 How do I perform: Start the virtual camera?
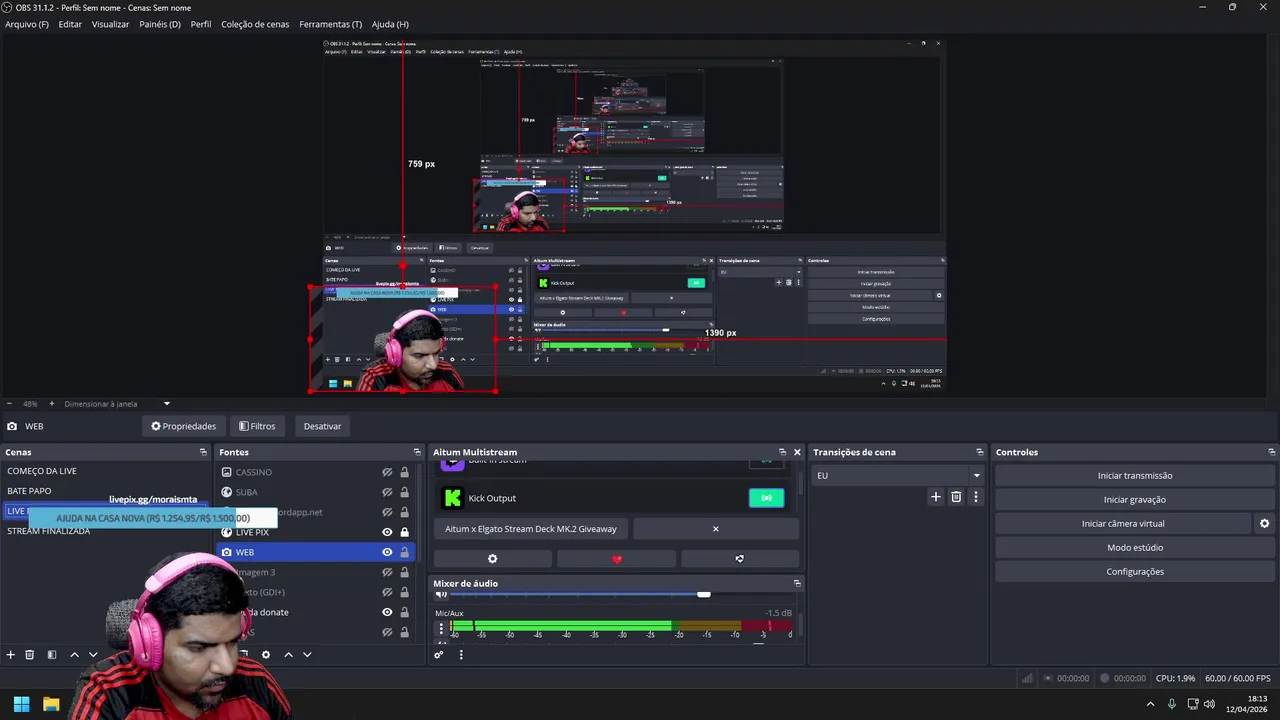[x=1123, y=524]
